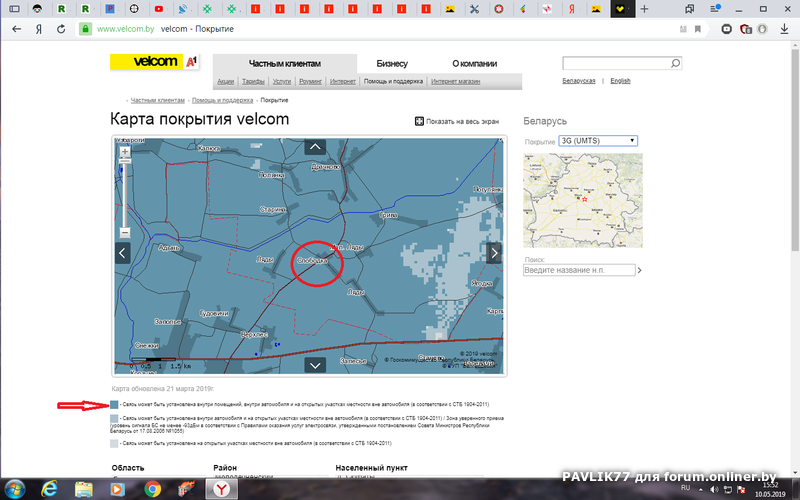Switch to the satellite dish icon tab
This screenshot has height=500, width=800.
click(183, 9)
